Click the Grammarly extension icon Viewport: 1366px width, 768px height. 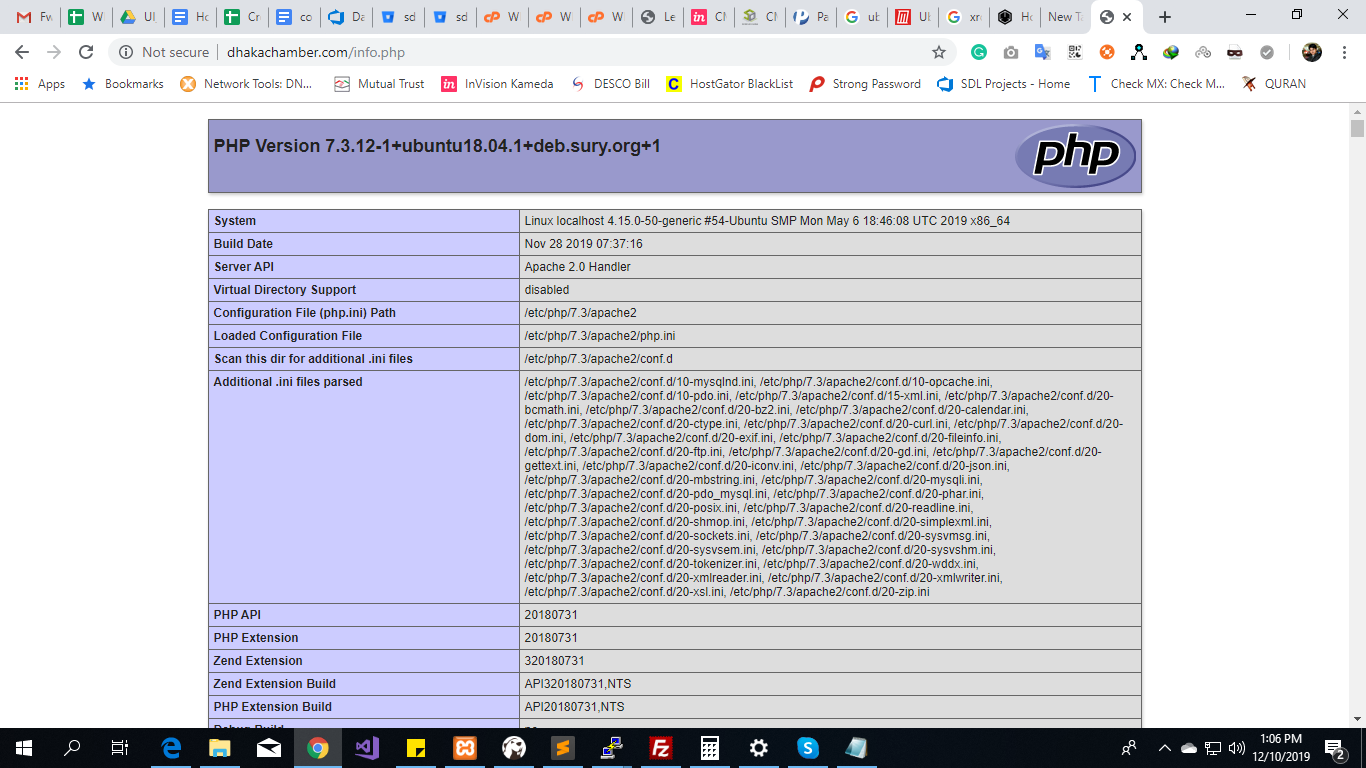979,52
